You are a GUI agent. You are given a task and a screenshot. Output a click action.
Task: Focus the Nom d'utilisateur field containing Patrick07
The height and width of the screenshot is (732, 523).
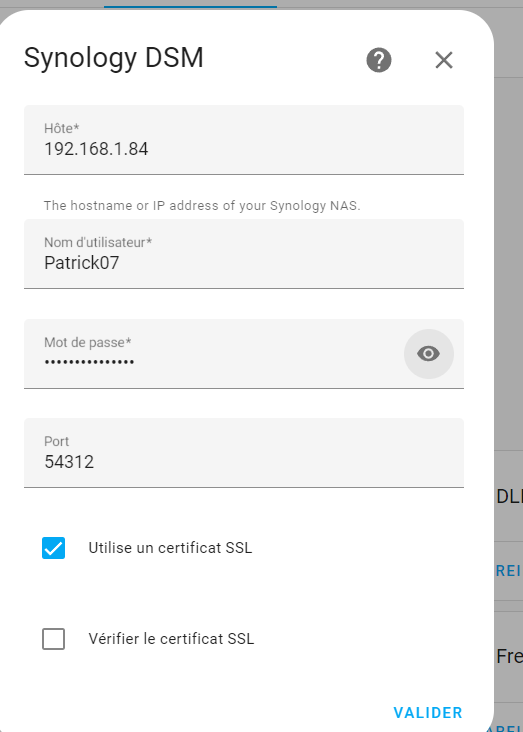(x=244, y=254)
